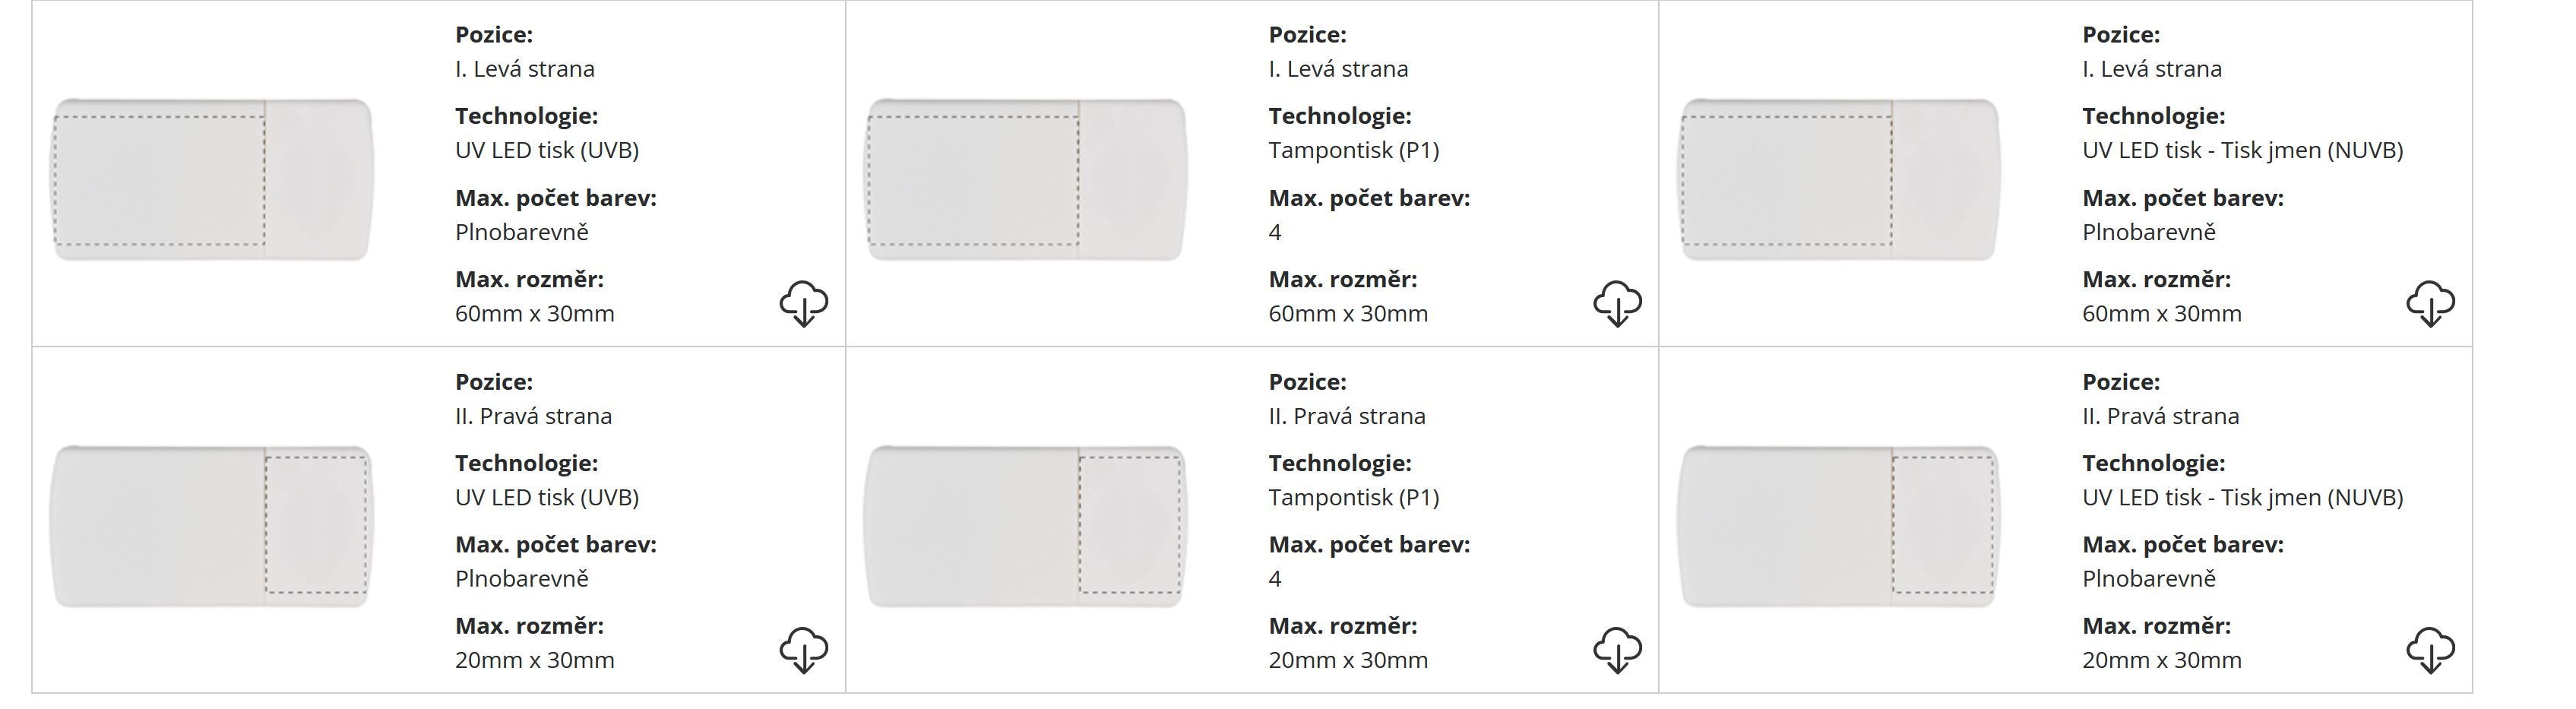Download template for Levá strana Tampontisk (P1)
Viewport: 2576px width, 709px height.
pyautogui.click(x=1616, y=303)
